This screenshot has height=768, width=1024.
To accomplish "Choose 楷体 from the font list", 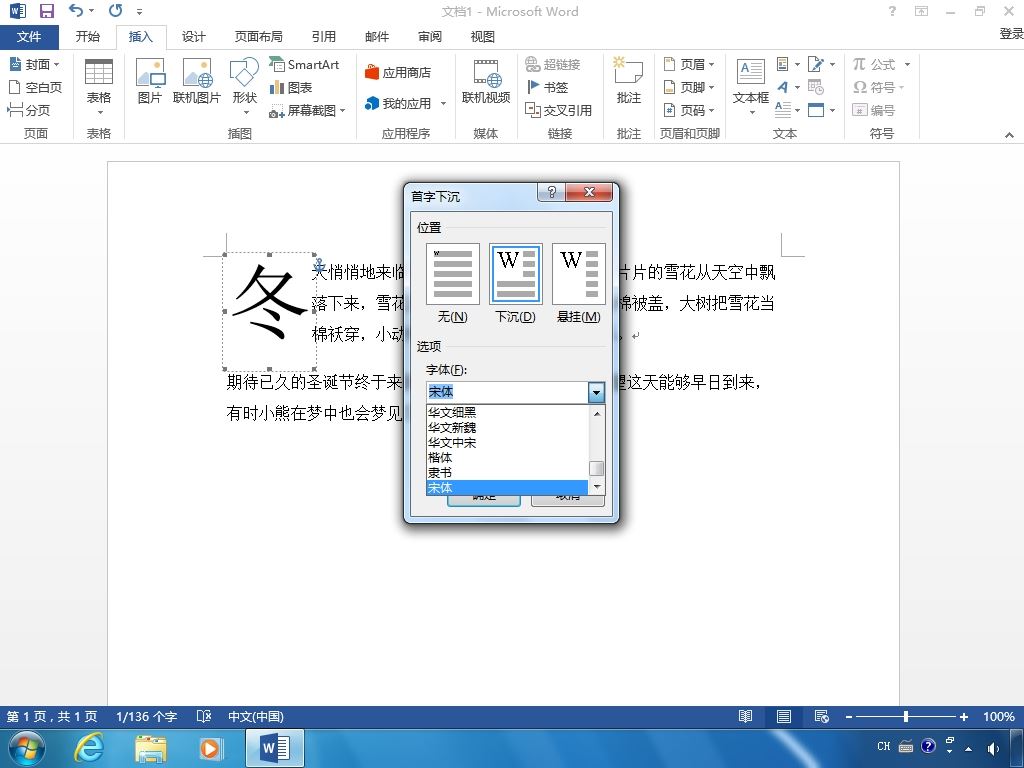I will click(x=507, y=457).
